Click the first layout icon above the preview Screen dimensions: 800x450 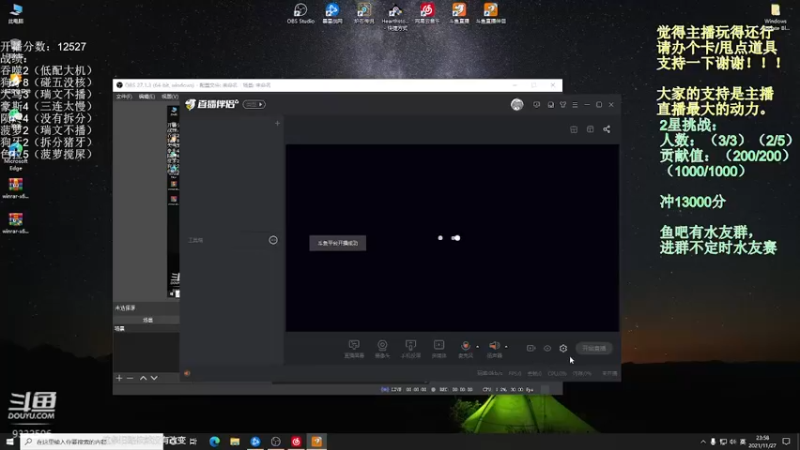pos(574,130)
